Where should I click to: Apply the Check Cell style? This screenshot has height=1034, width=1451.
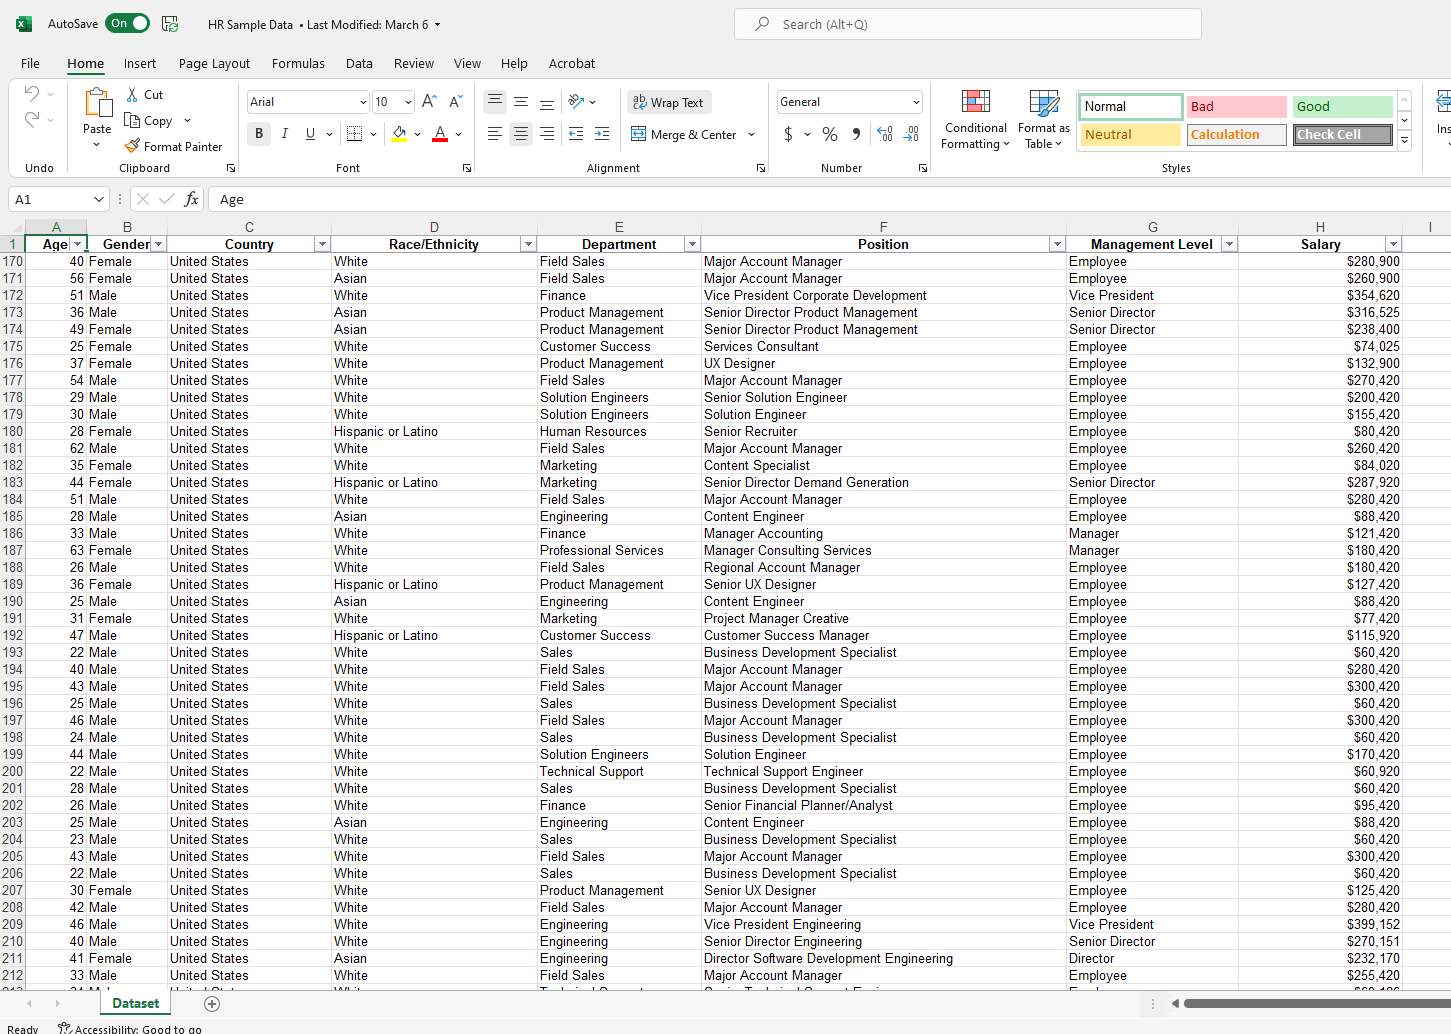click(x=1343, y=135)
